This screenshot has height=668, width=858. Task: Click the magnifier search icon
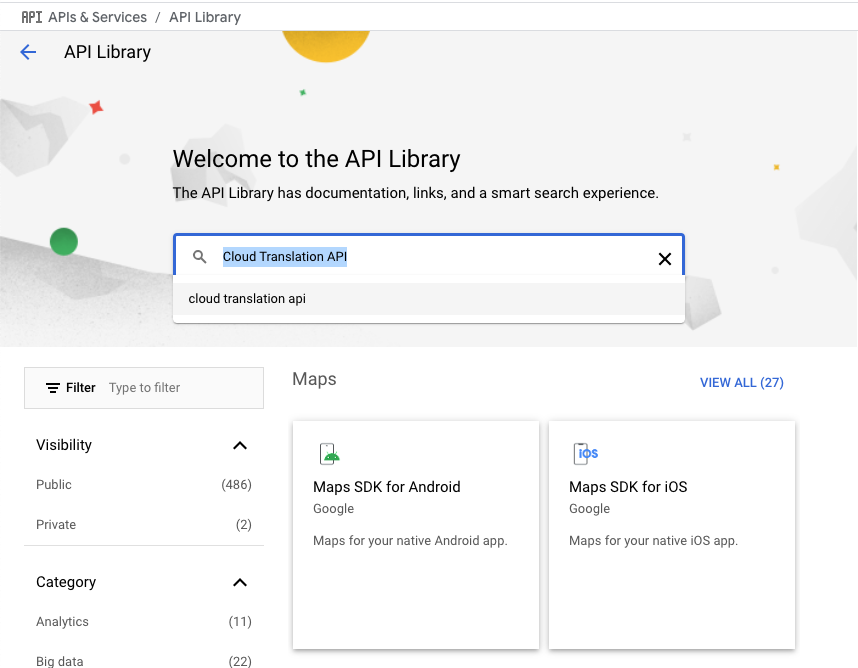[x=200, y=257]
